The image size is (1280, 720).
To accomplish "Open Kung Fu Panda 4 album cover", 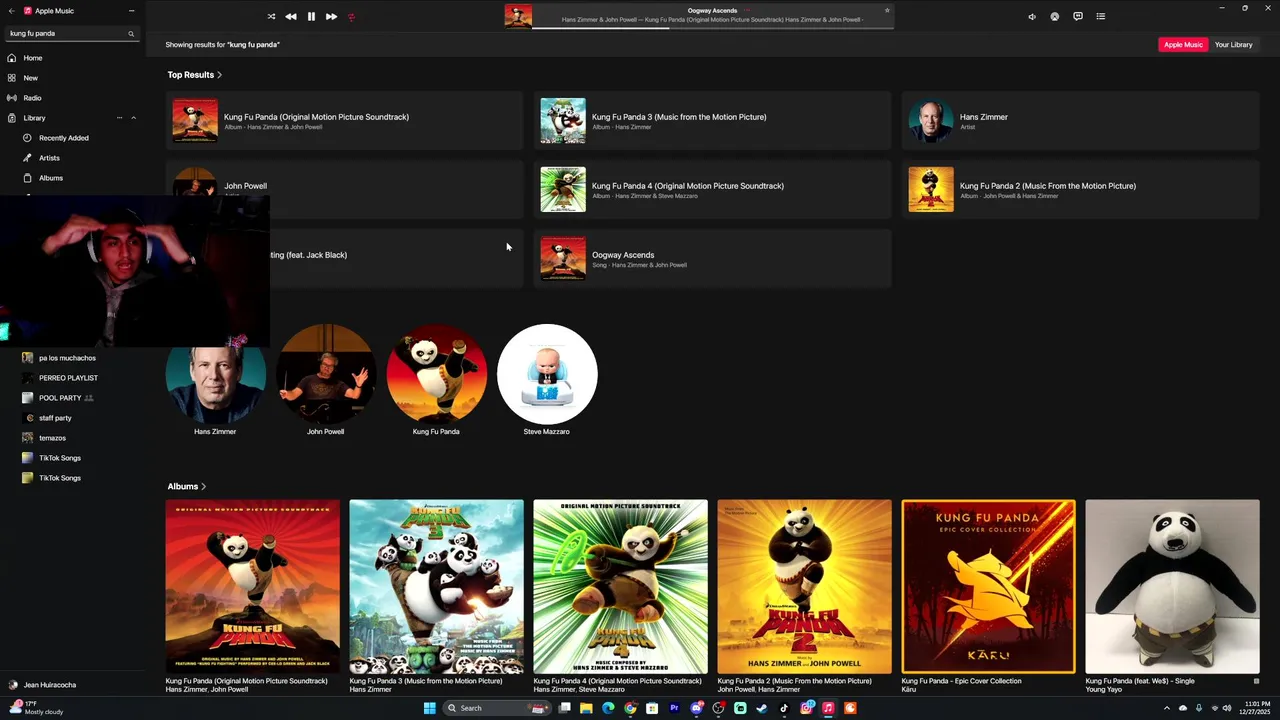I will pyautogui.click(x=620, y=587).
